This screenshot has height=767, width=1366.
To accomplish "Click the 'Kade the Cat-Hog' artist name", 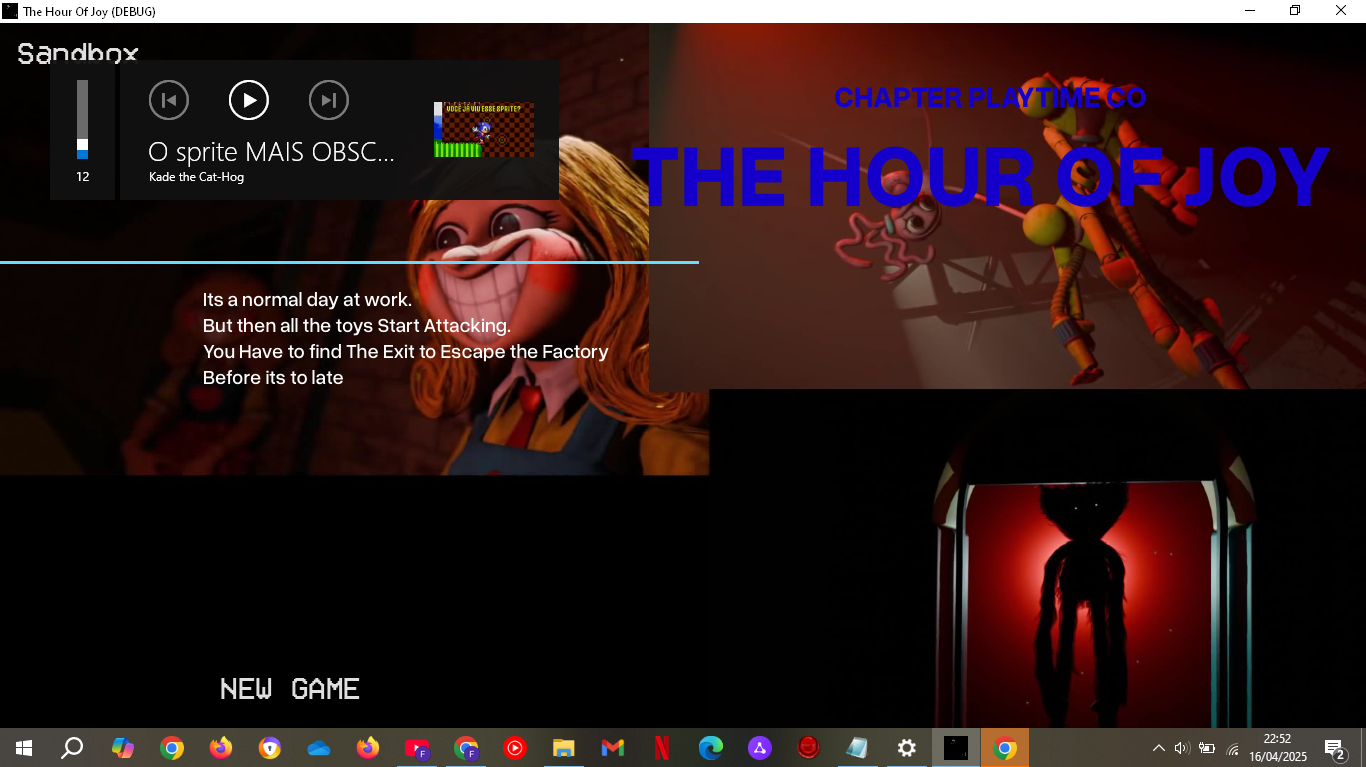I will [x=196, y=177].
